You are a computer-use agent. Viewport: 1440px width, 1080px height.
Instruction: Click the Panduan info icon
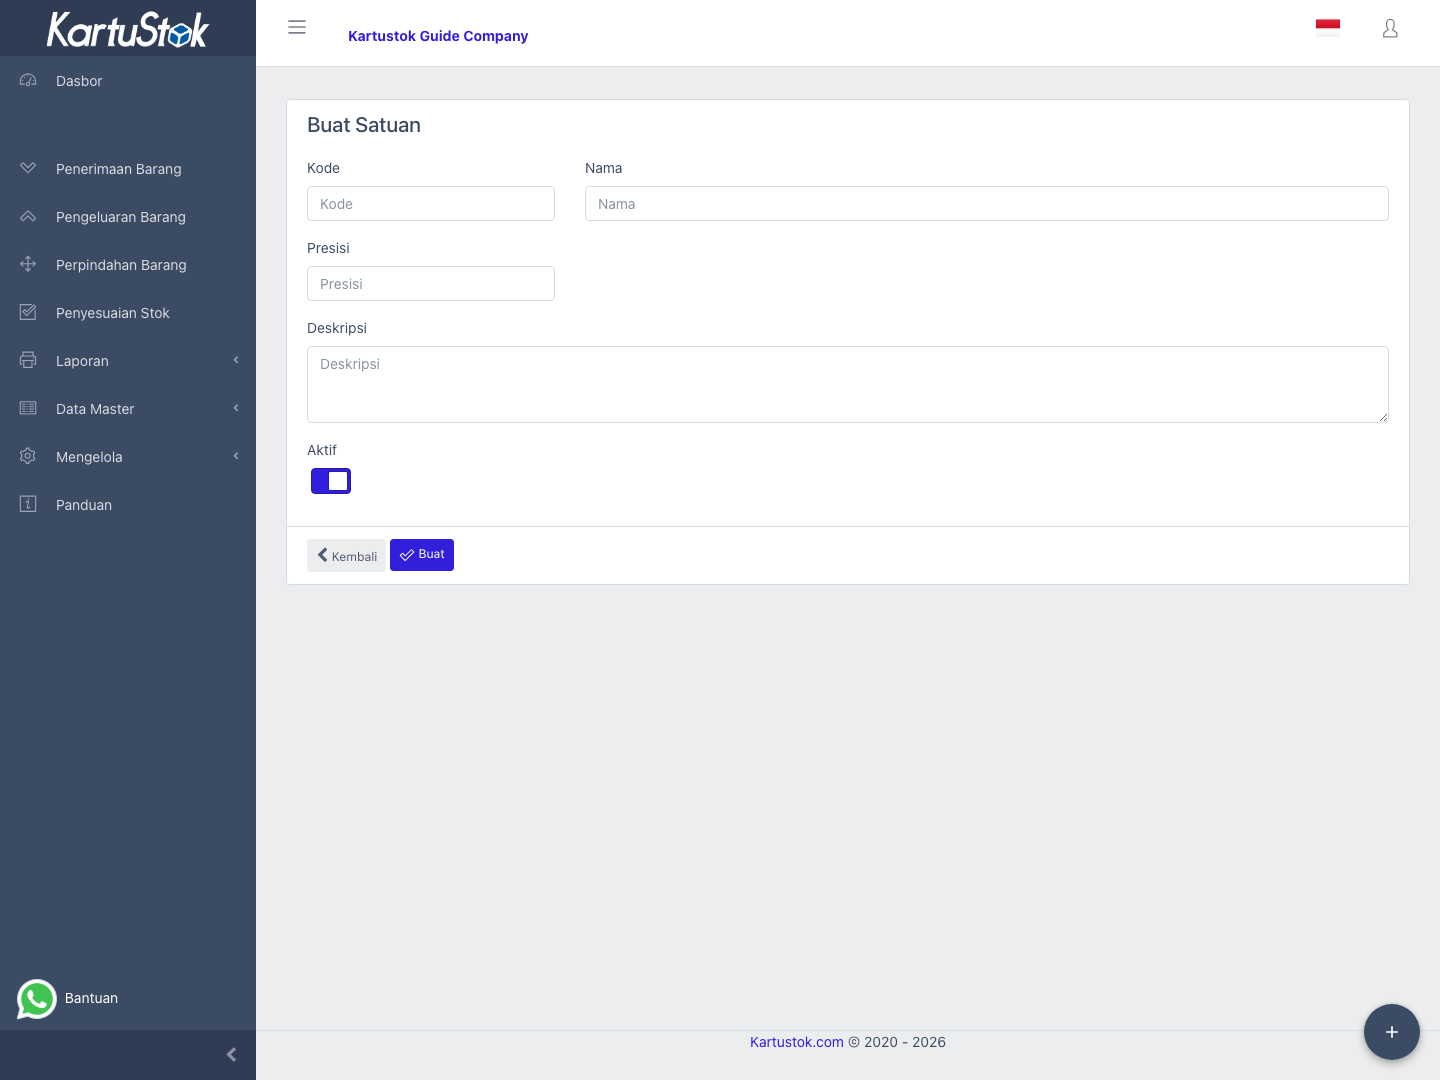(28, 504)
